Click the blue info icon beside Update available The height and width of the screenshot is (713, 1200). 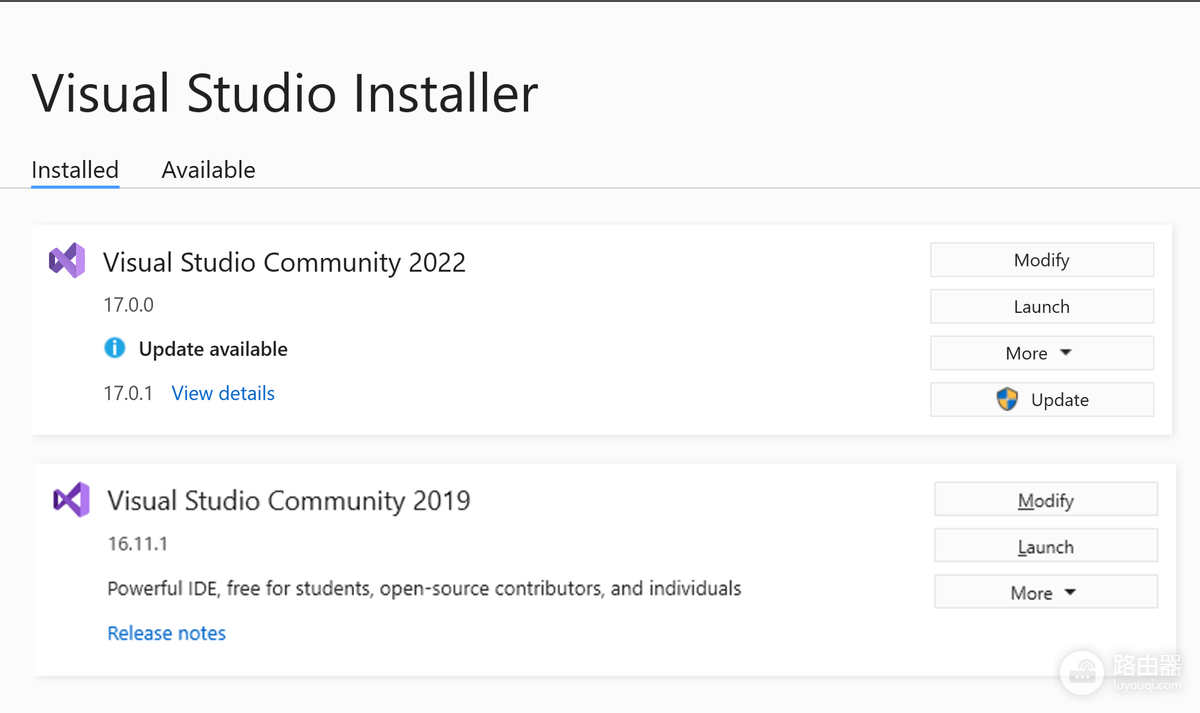pyautogui.click(x=115, y=348)
